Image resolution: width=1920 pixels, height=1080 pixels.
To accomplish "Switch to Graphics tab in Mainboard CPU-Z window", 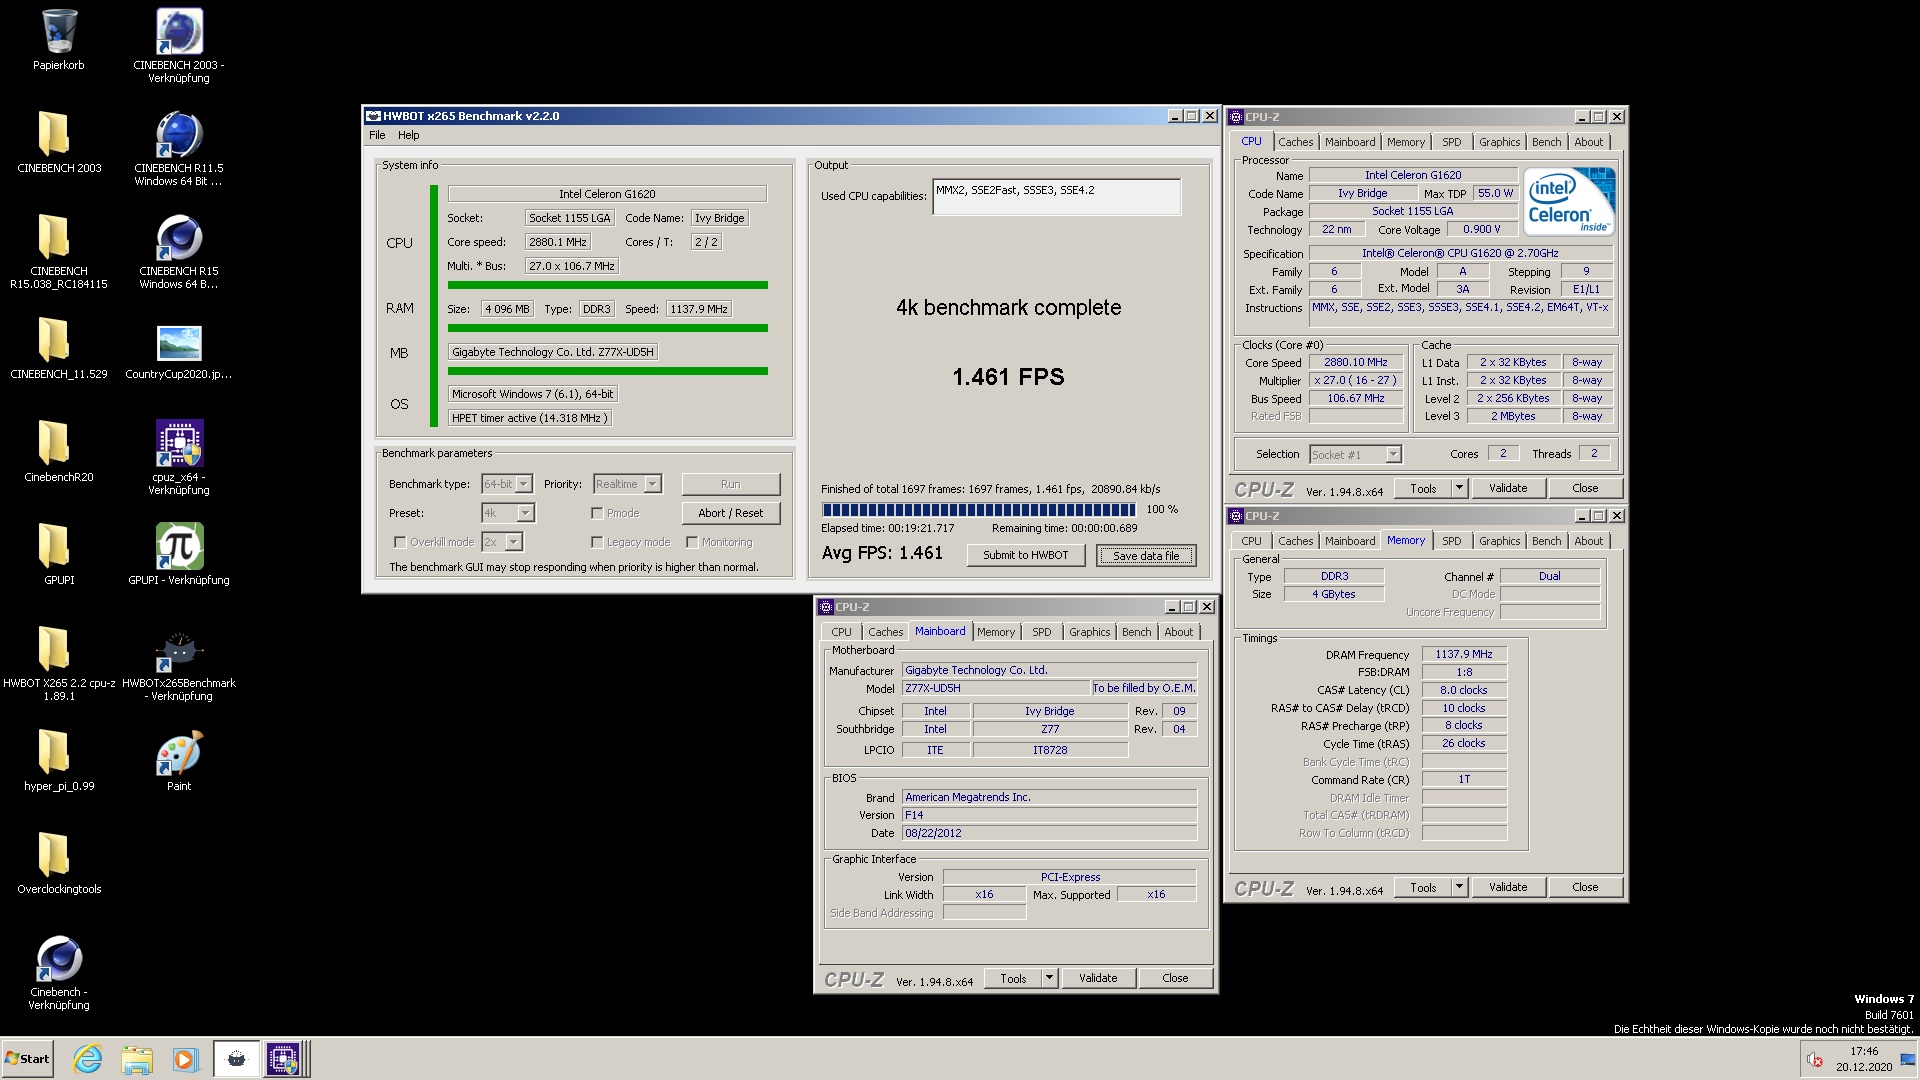I will click(x=1089, y=632).
